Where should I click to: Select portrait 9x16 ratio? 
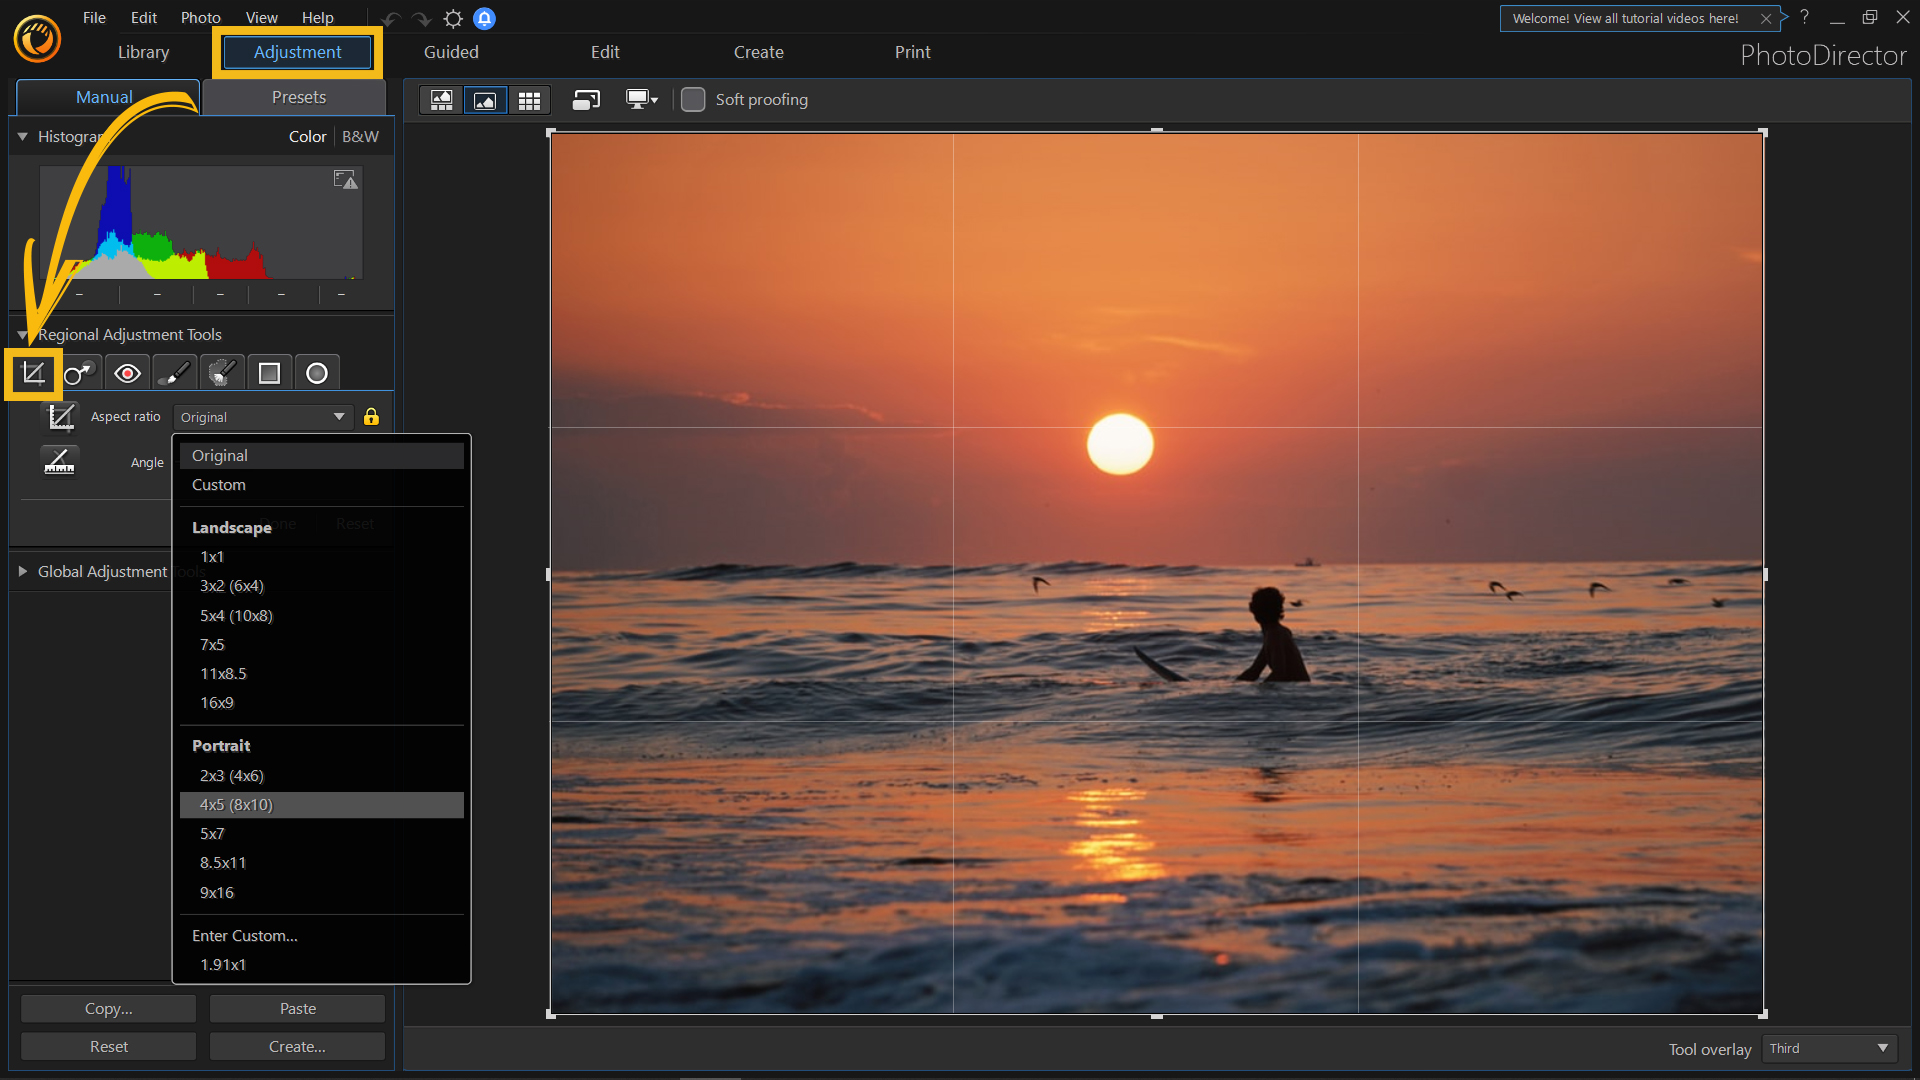coord(322,893)
